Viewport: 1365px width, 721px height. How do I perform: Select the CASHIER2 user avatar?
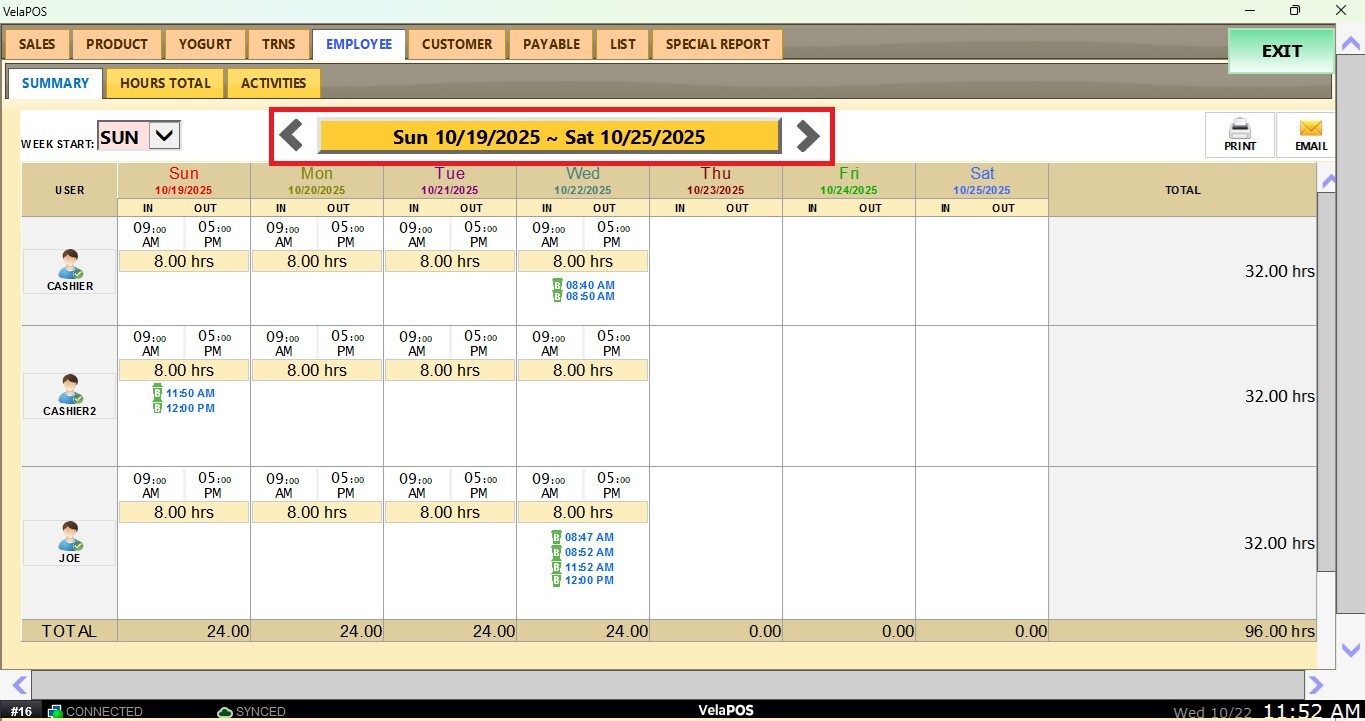click(70, 390)
